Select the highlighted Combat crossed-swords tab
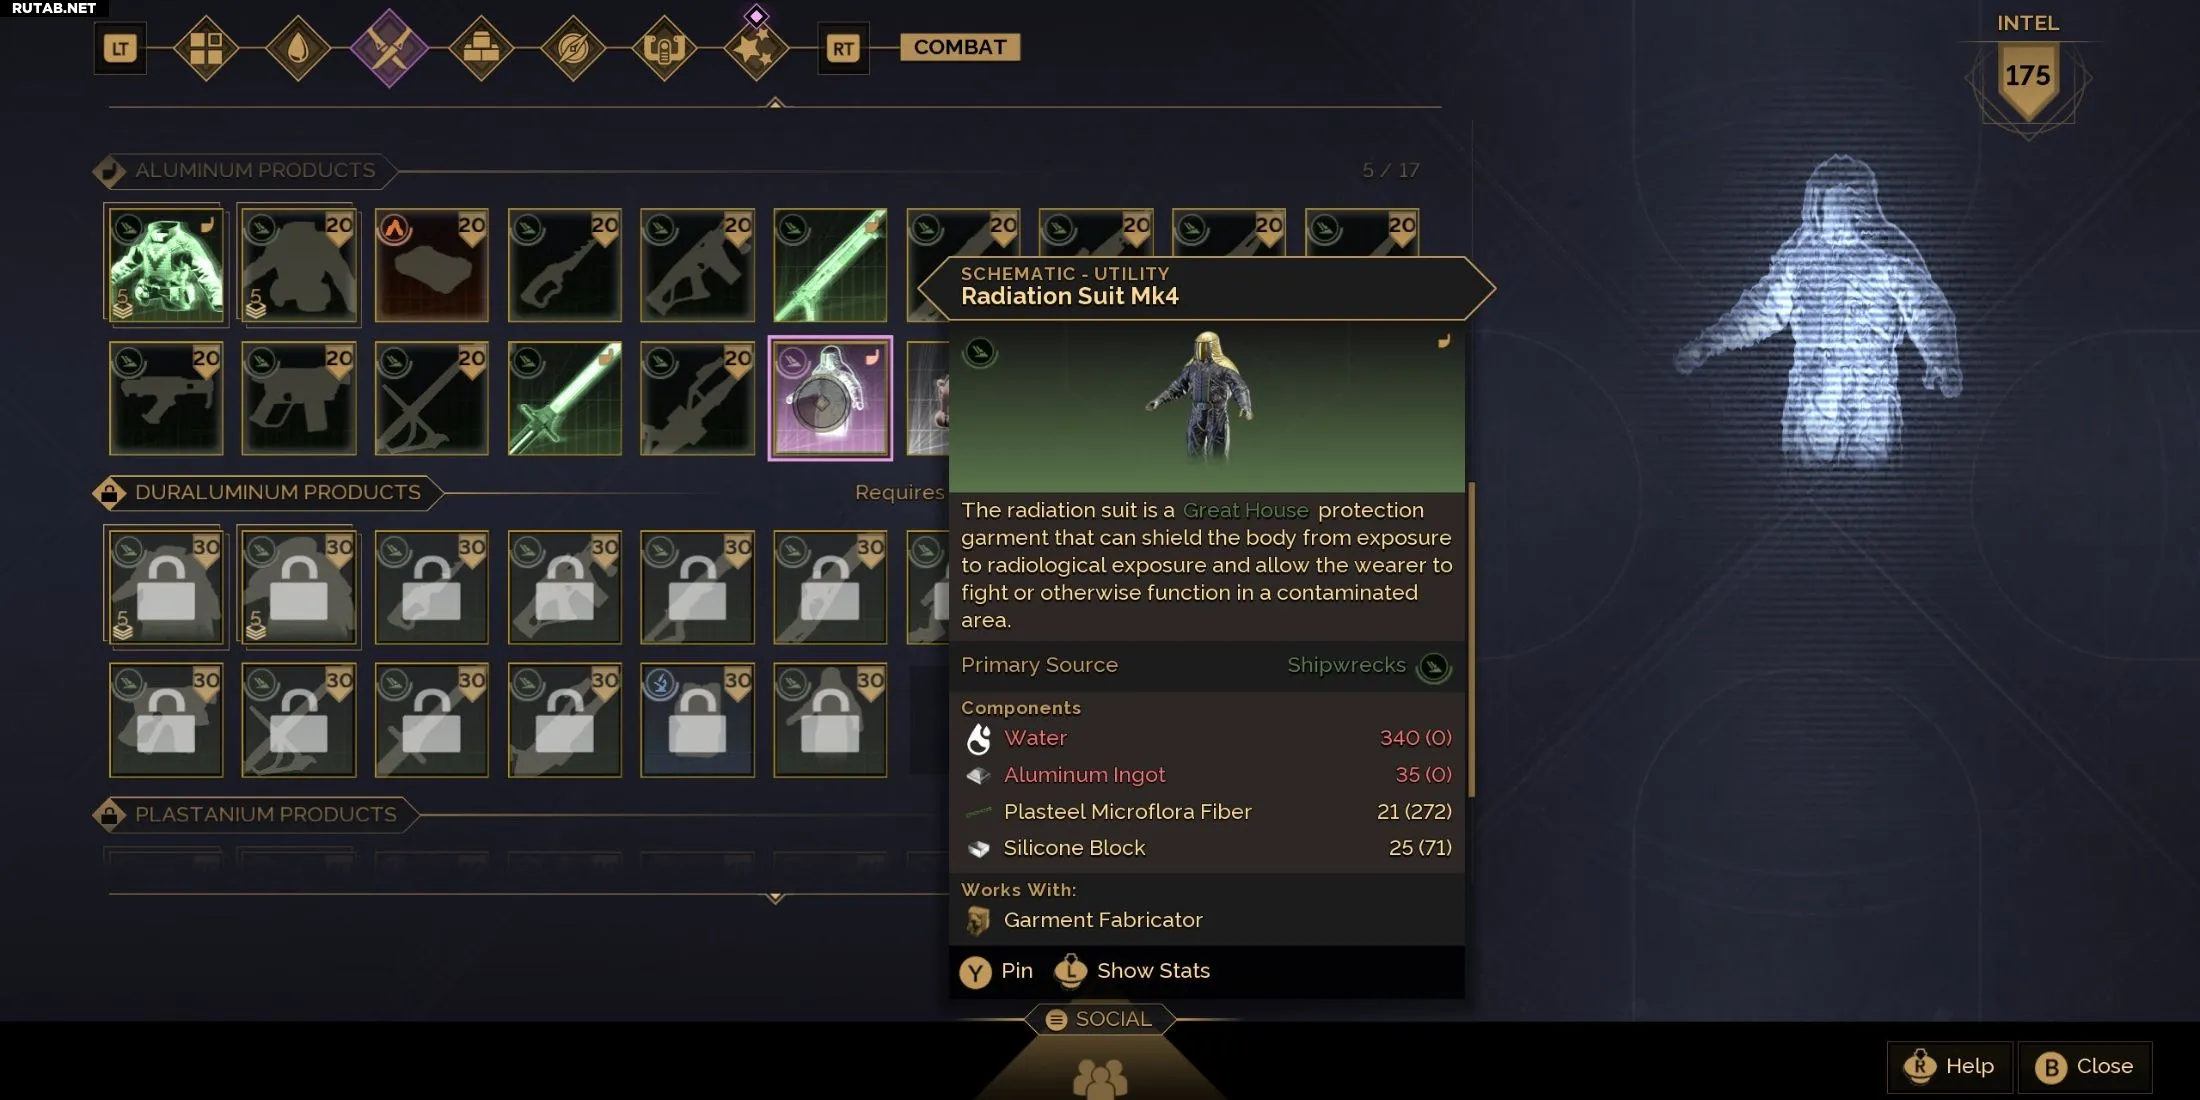The width and height of the screenshot is (2200, 1100). coord(389,48)
